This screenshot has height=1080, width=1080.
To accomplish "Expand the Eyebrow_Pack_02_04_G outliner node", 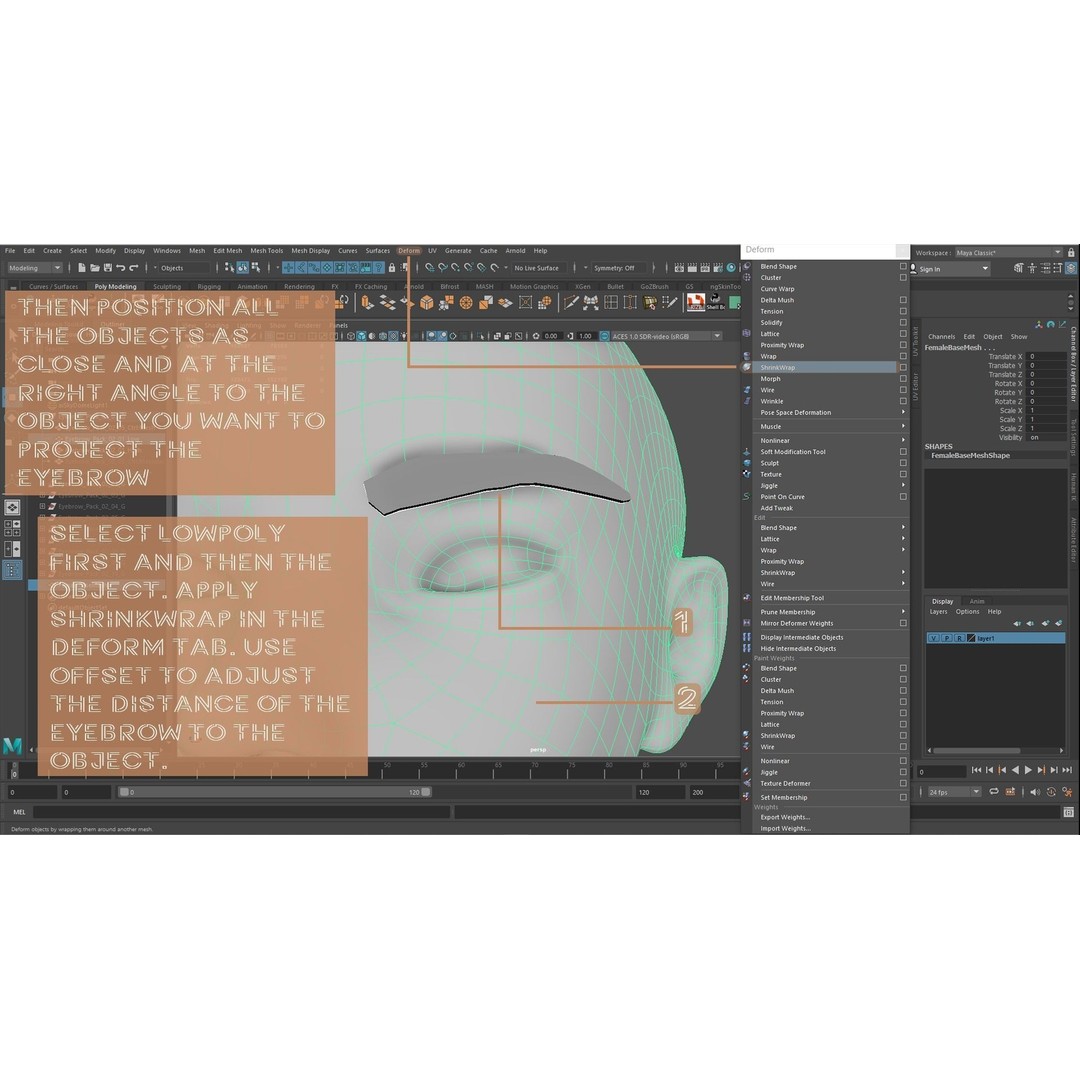I will pyautogui.click(x=43, y=506).
